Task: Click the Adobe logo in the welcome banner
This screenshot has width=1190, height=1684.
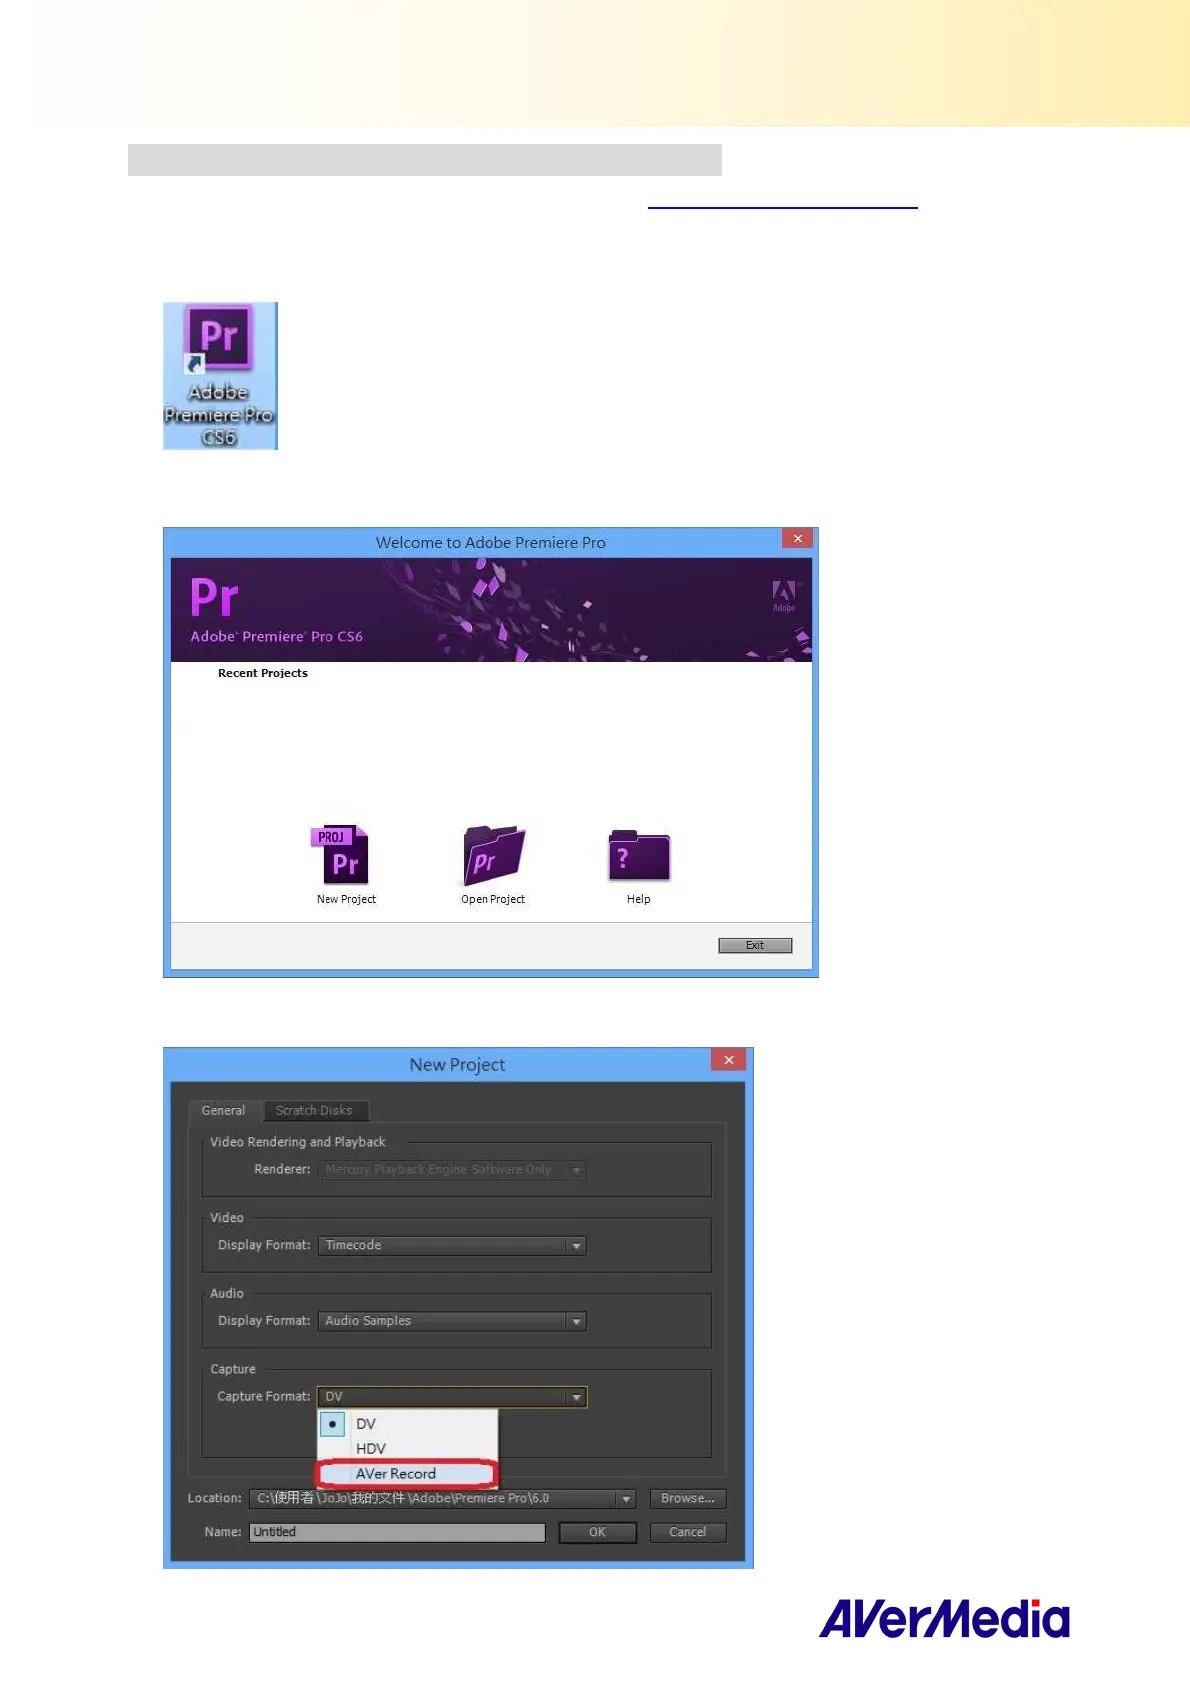Action: pos(784,595)
